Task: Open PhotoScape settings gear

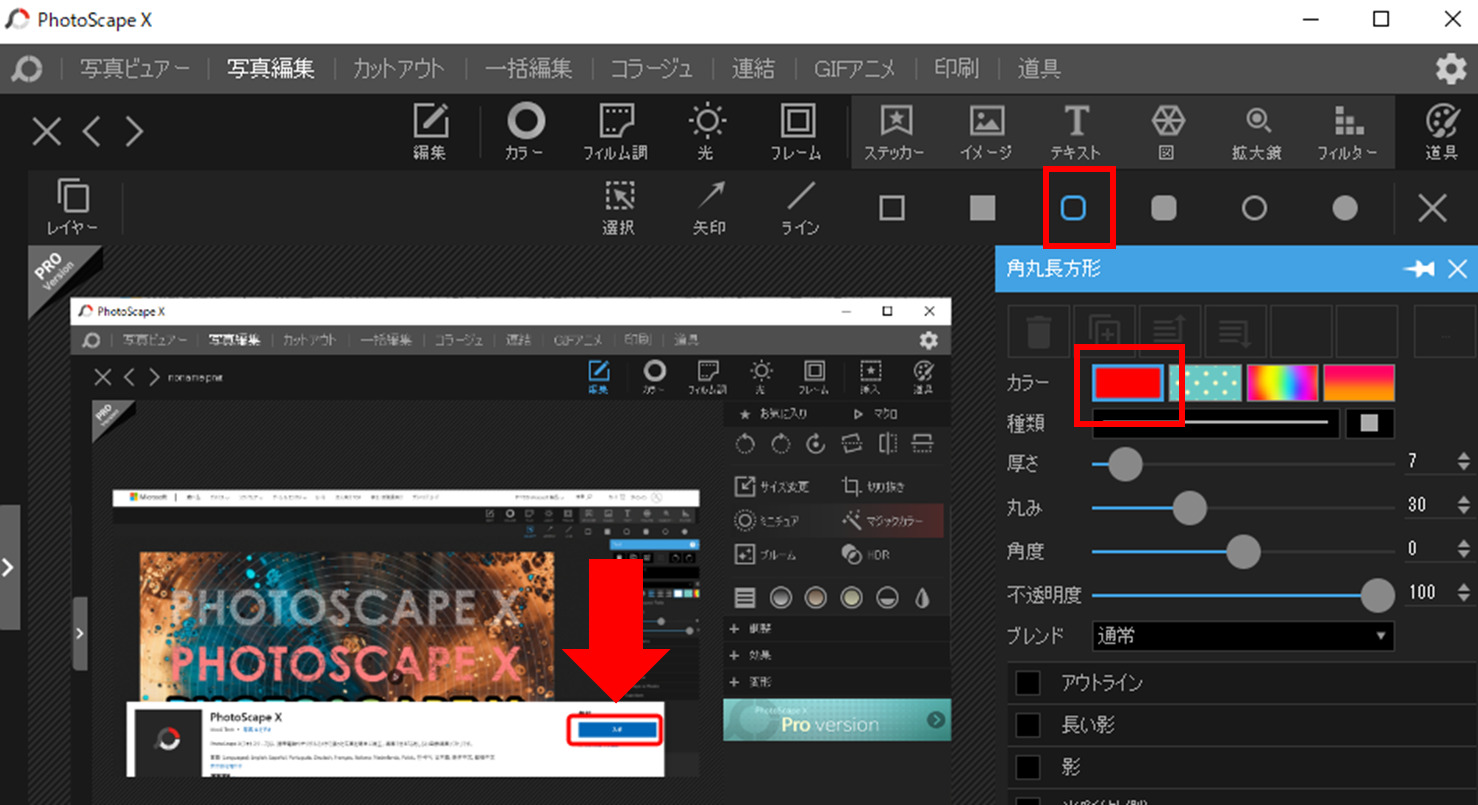Action: coord(1451,68)
